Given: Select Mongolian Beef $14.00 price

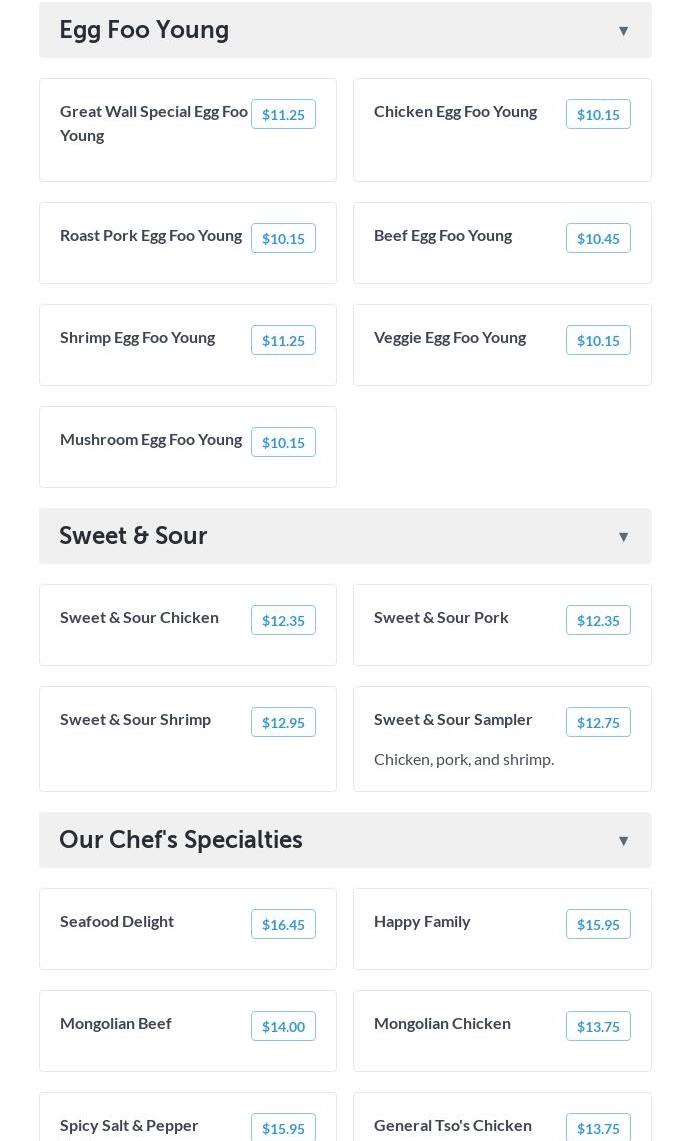Looking at the screenshot, I should 283,1027.
